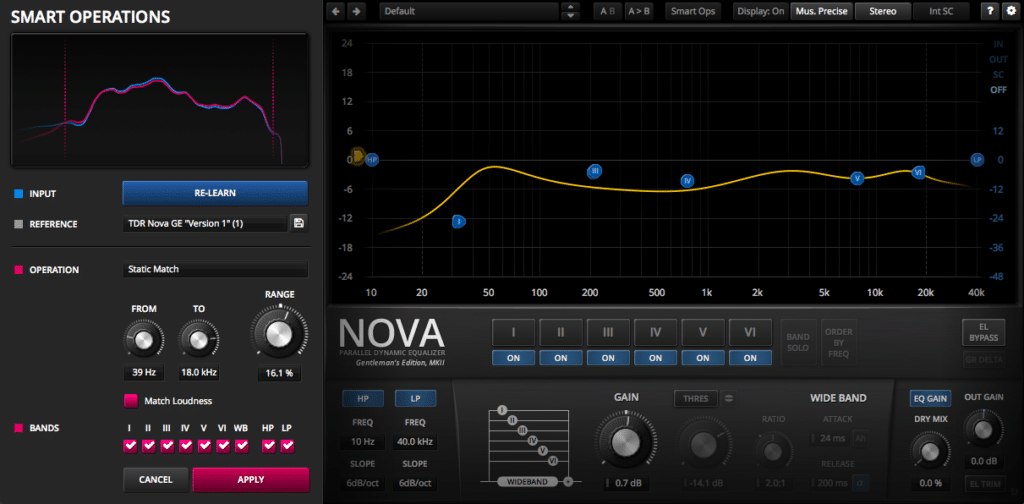Click the OUT GAIN knob
Viewport: 1024px width, 504px height.
point(983,430)
